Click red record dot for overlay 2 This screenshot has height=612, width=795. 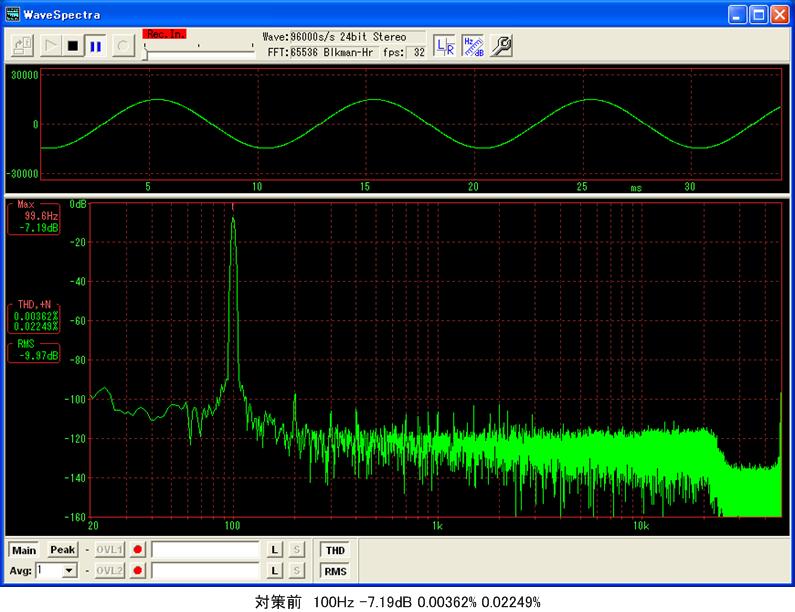pos(138,570)
